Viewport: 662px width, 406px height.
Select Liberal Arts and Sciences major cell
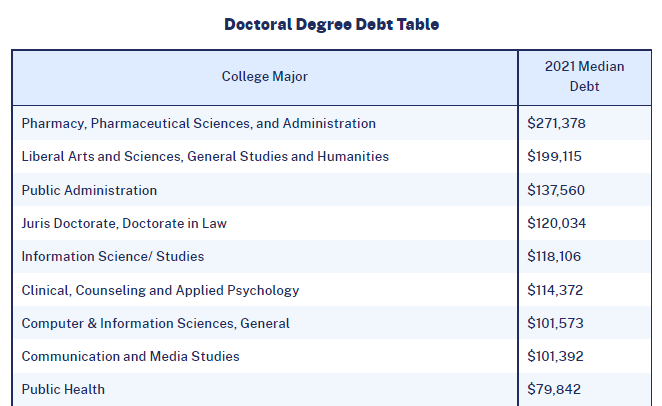point(205,157)
